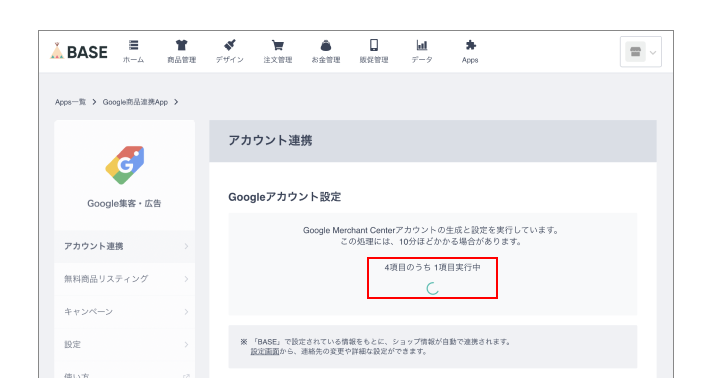714x378 pixels.
Task: Expand chevron beside キャンペーン
Action: [x=186, y=312]
